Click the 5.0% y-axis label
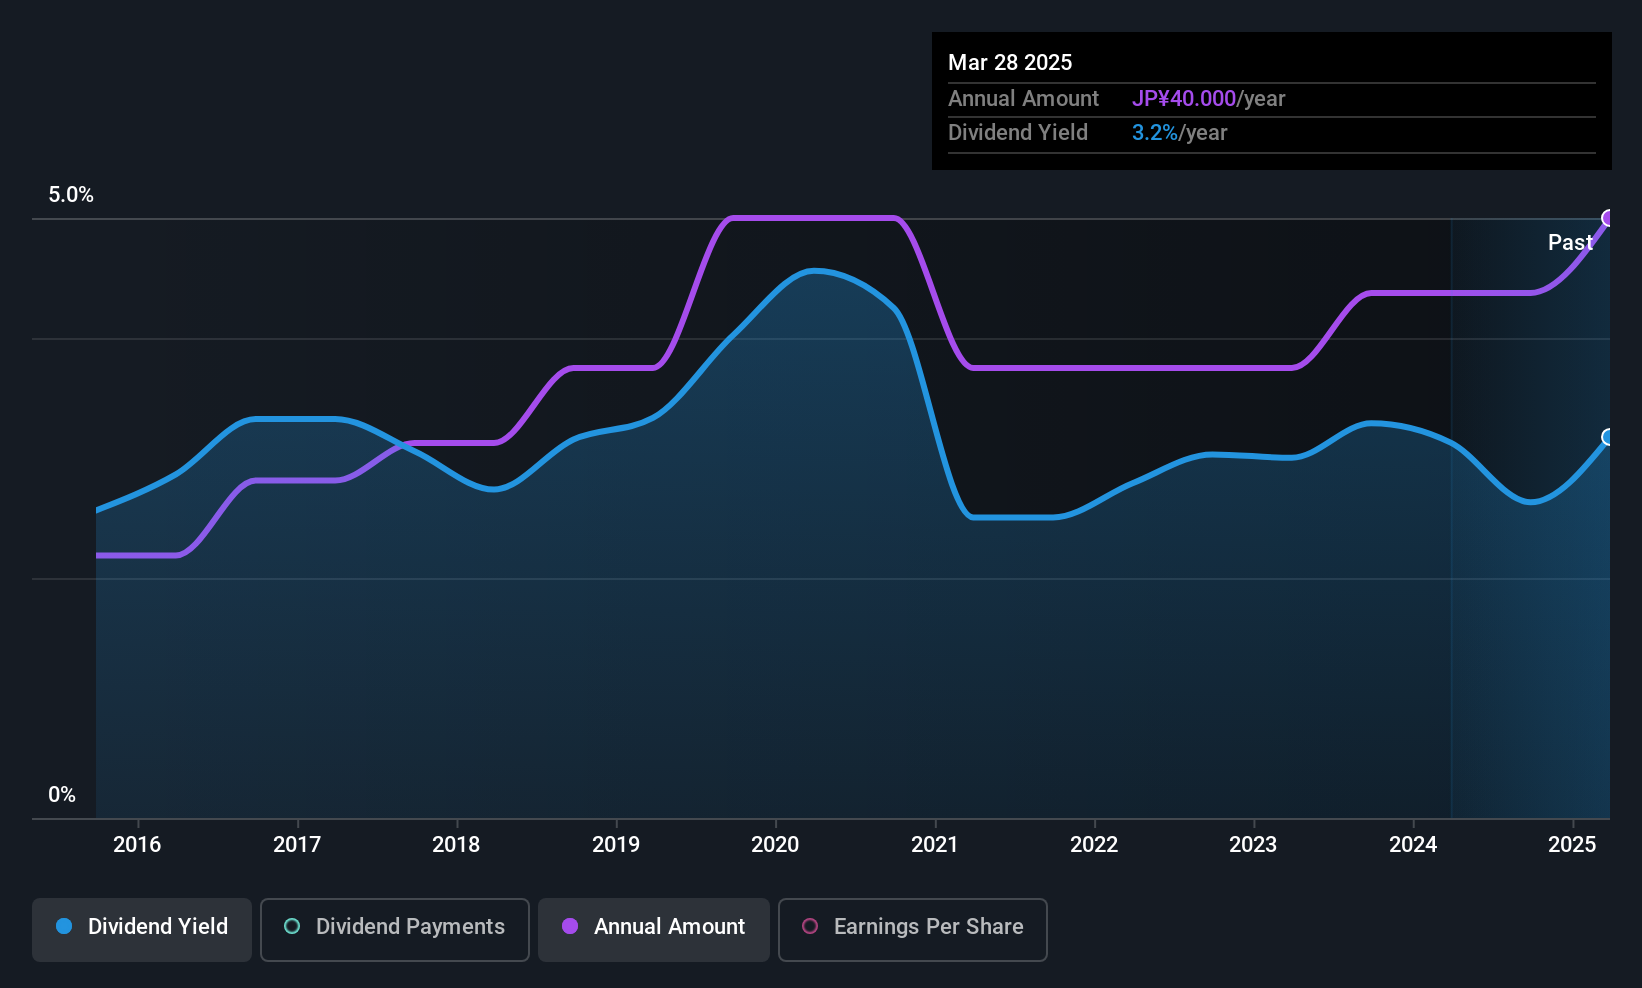Screen dimensions: 1642x988 pyautogui.click(x=71, y=195)
